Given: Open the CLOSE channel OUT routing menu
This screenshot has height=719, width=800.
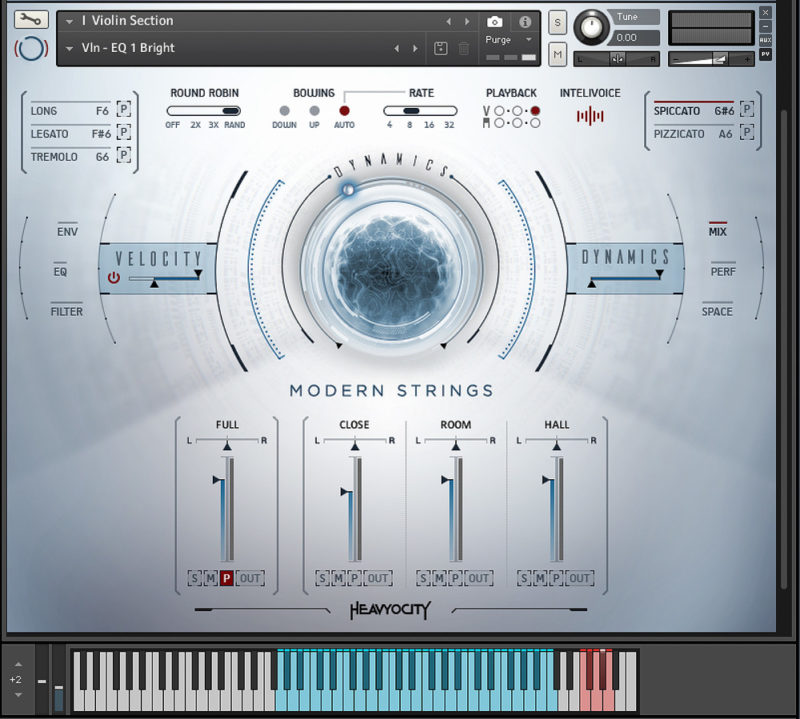Looking at the screenshot, I should (x=378, y=578).
